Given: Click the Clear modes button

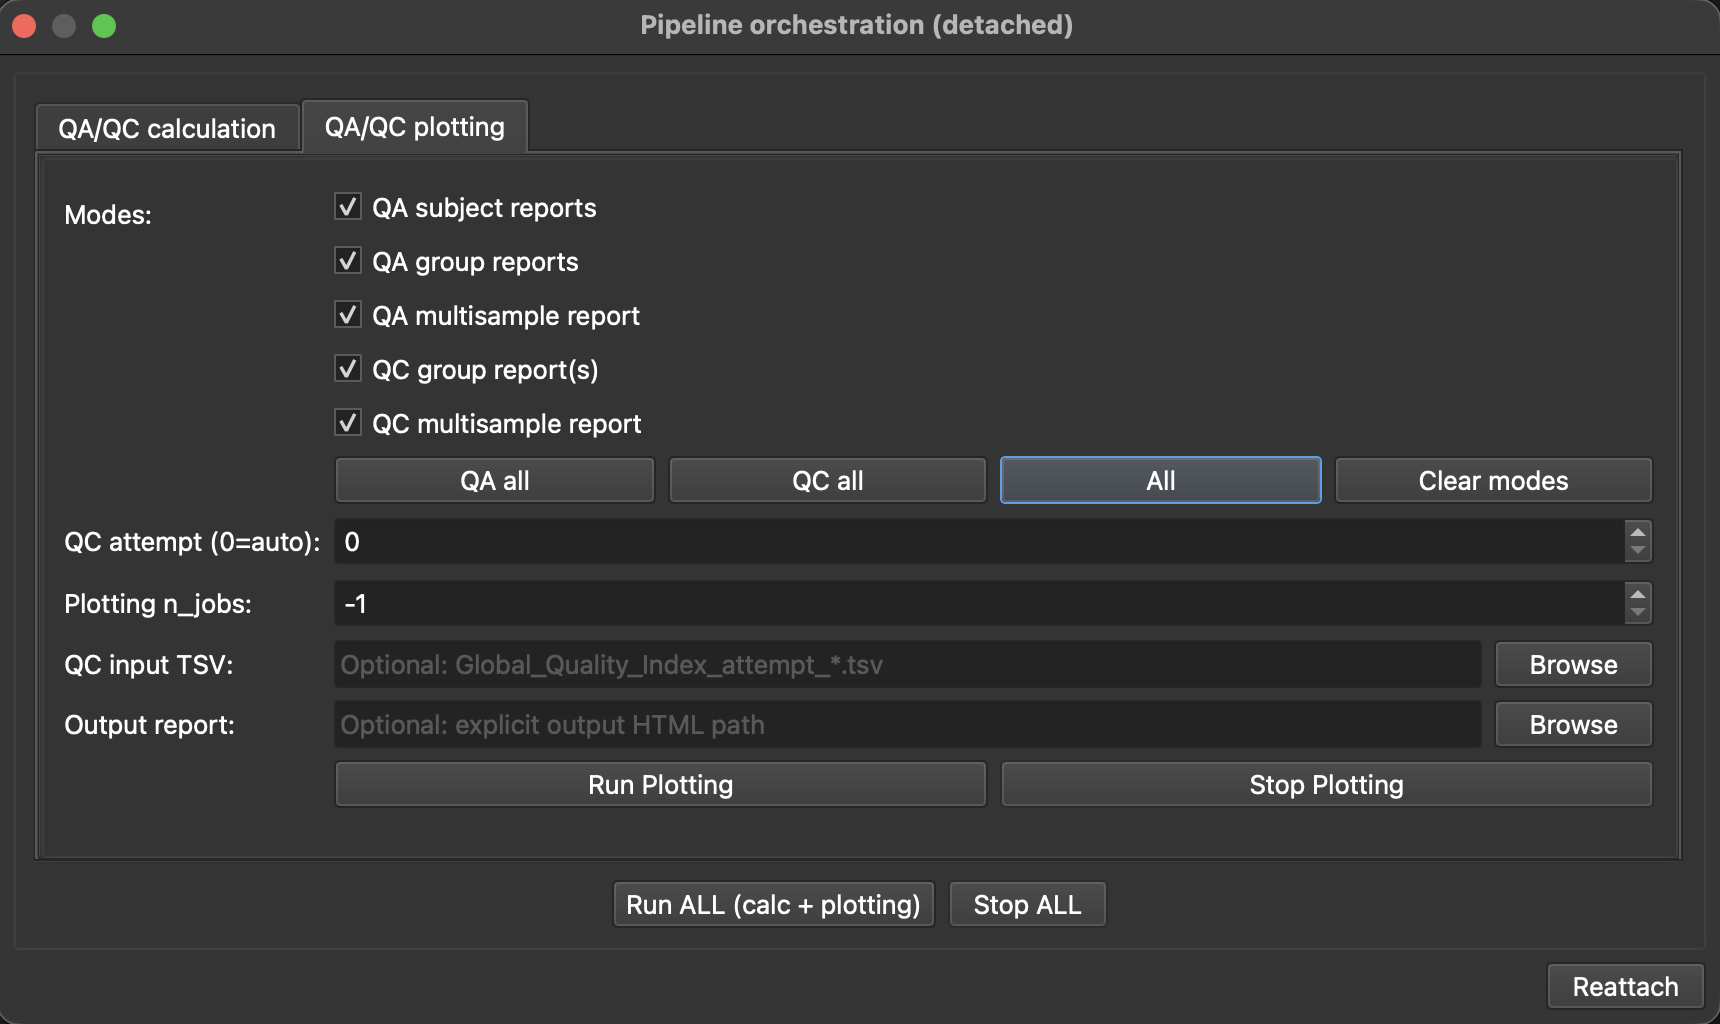Looking at the screenshot, I should pyautogui.click(x=1492, y=481).
